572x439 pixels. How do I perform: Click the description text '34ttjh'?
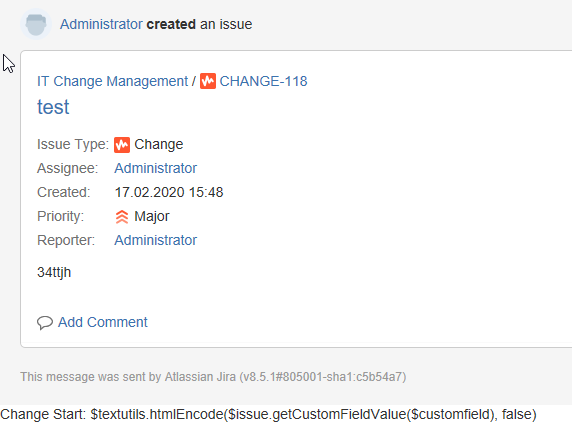[x=54, y=272]
